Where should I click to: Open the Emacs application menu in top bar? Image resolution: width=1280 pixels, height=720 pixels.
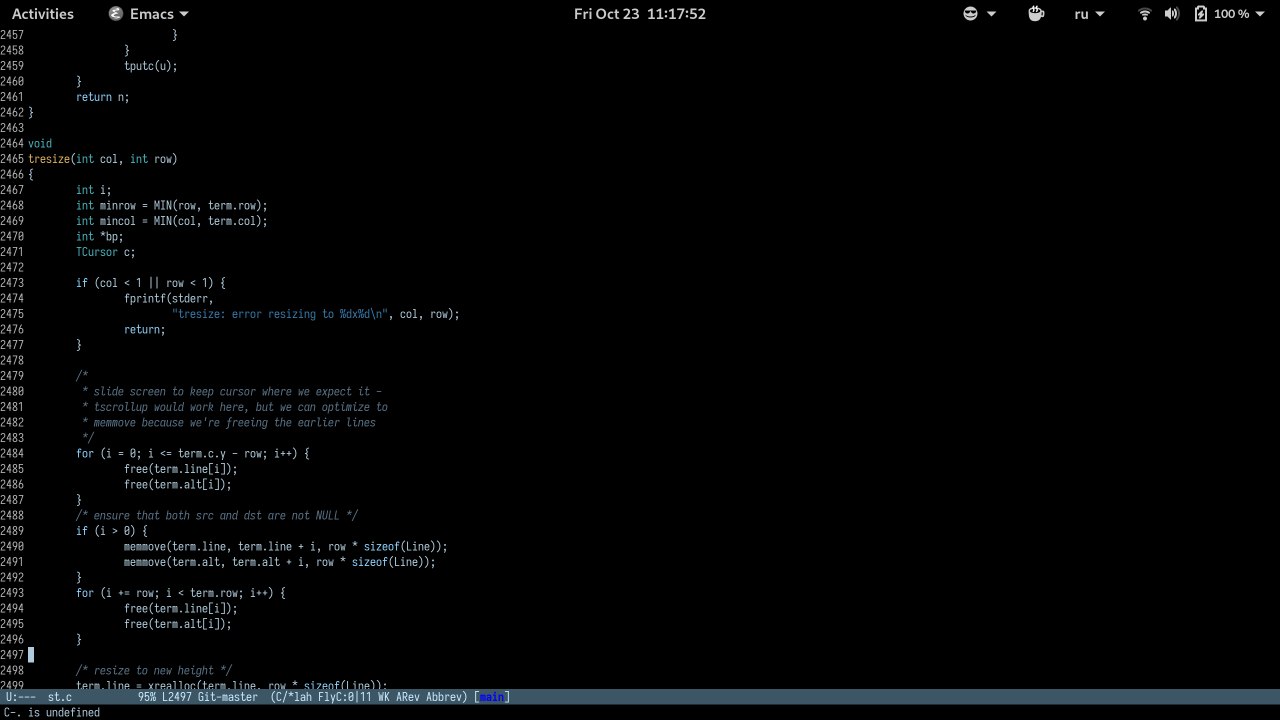pos(148,14)
